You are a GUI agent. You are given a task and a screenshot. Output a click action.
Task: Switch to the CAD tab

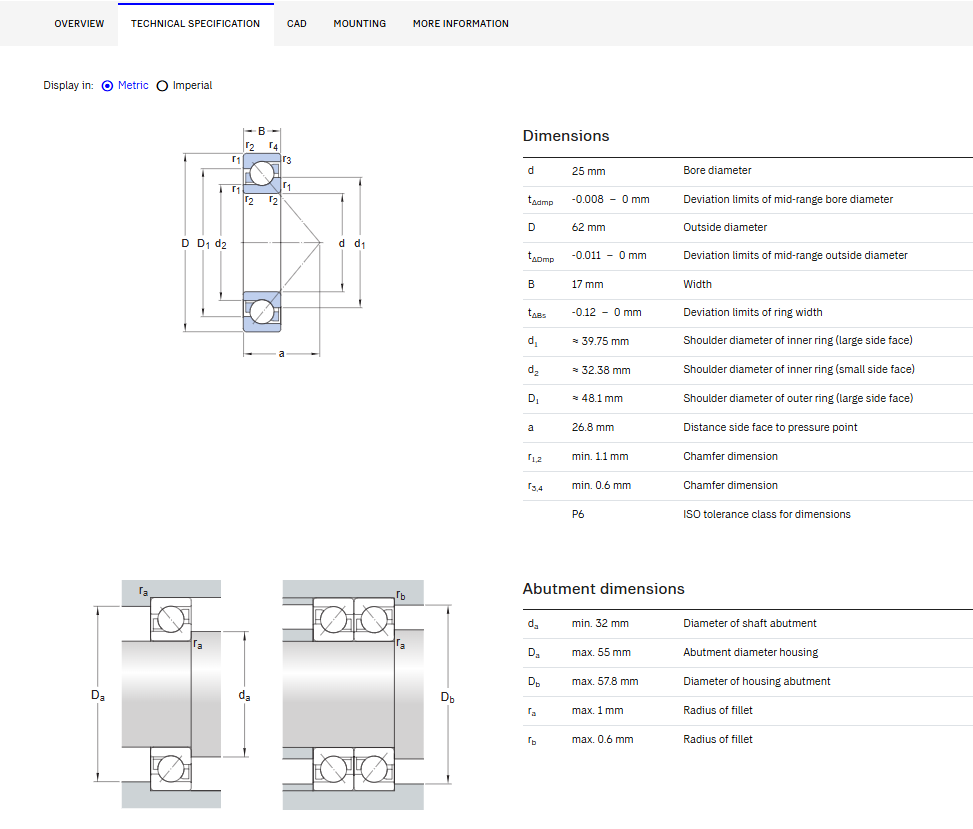click(297, 24)
